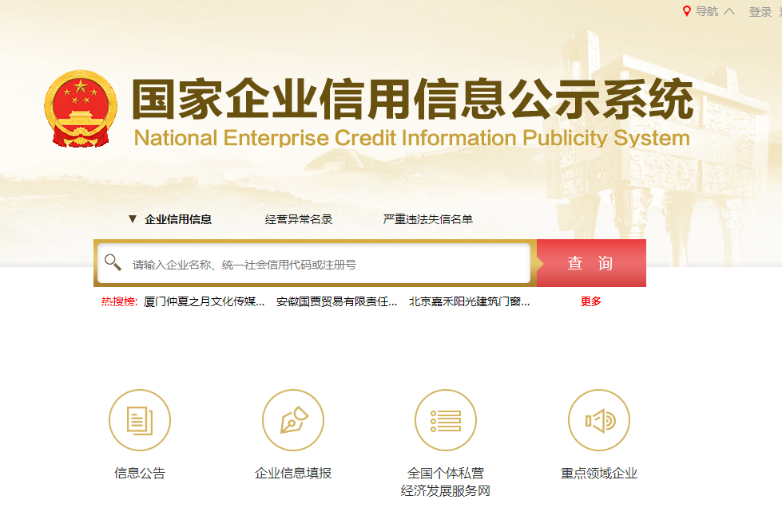The width and height of the screenshot is (782, 523).
Task: Click the magnifying glass icon in search box
Action: [x=113, y=263]
